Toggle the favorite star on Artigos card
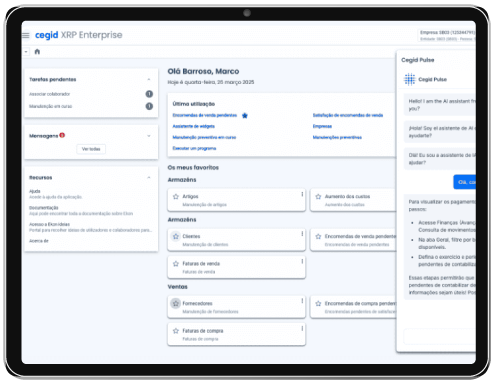This screenshot has width=492, height=383. (176, 197)
